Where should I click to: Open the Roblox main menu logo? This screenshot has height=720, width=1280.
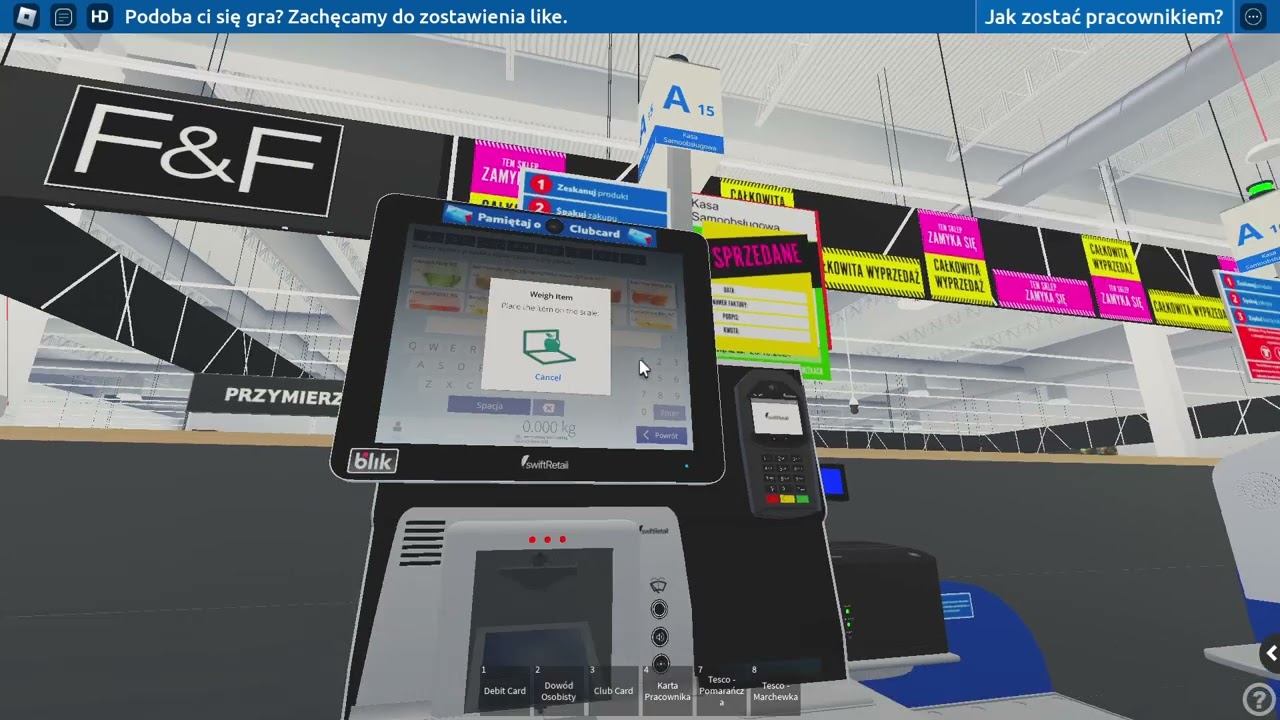point(26,17)
